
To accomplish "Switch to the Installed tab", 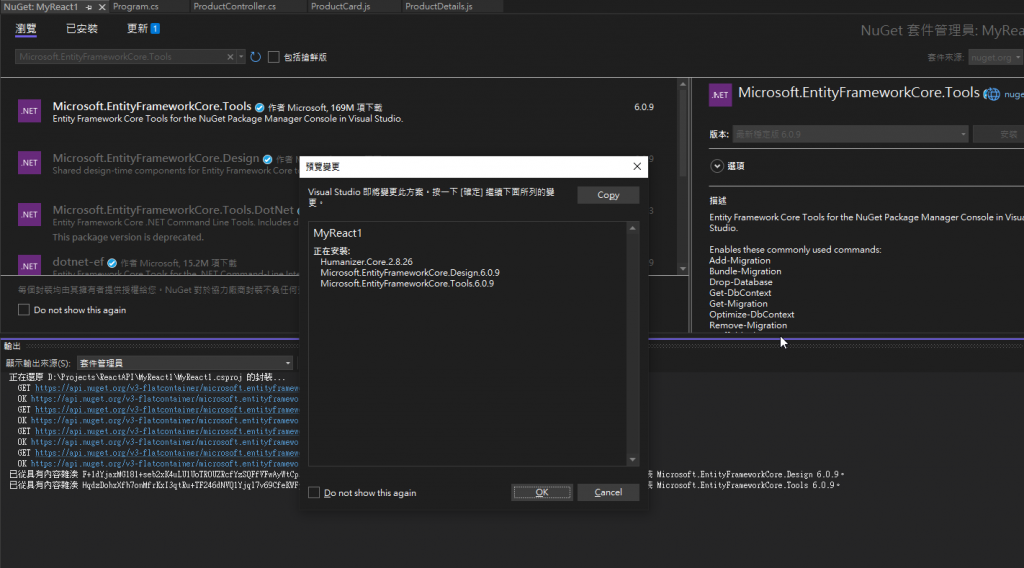I will point(82,29).
